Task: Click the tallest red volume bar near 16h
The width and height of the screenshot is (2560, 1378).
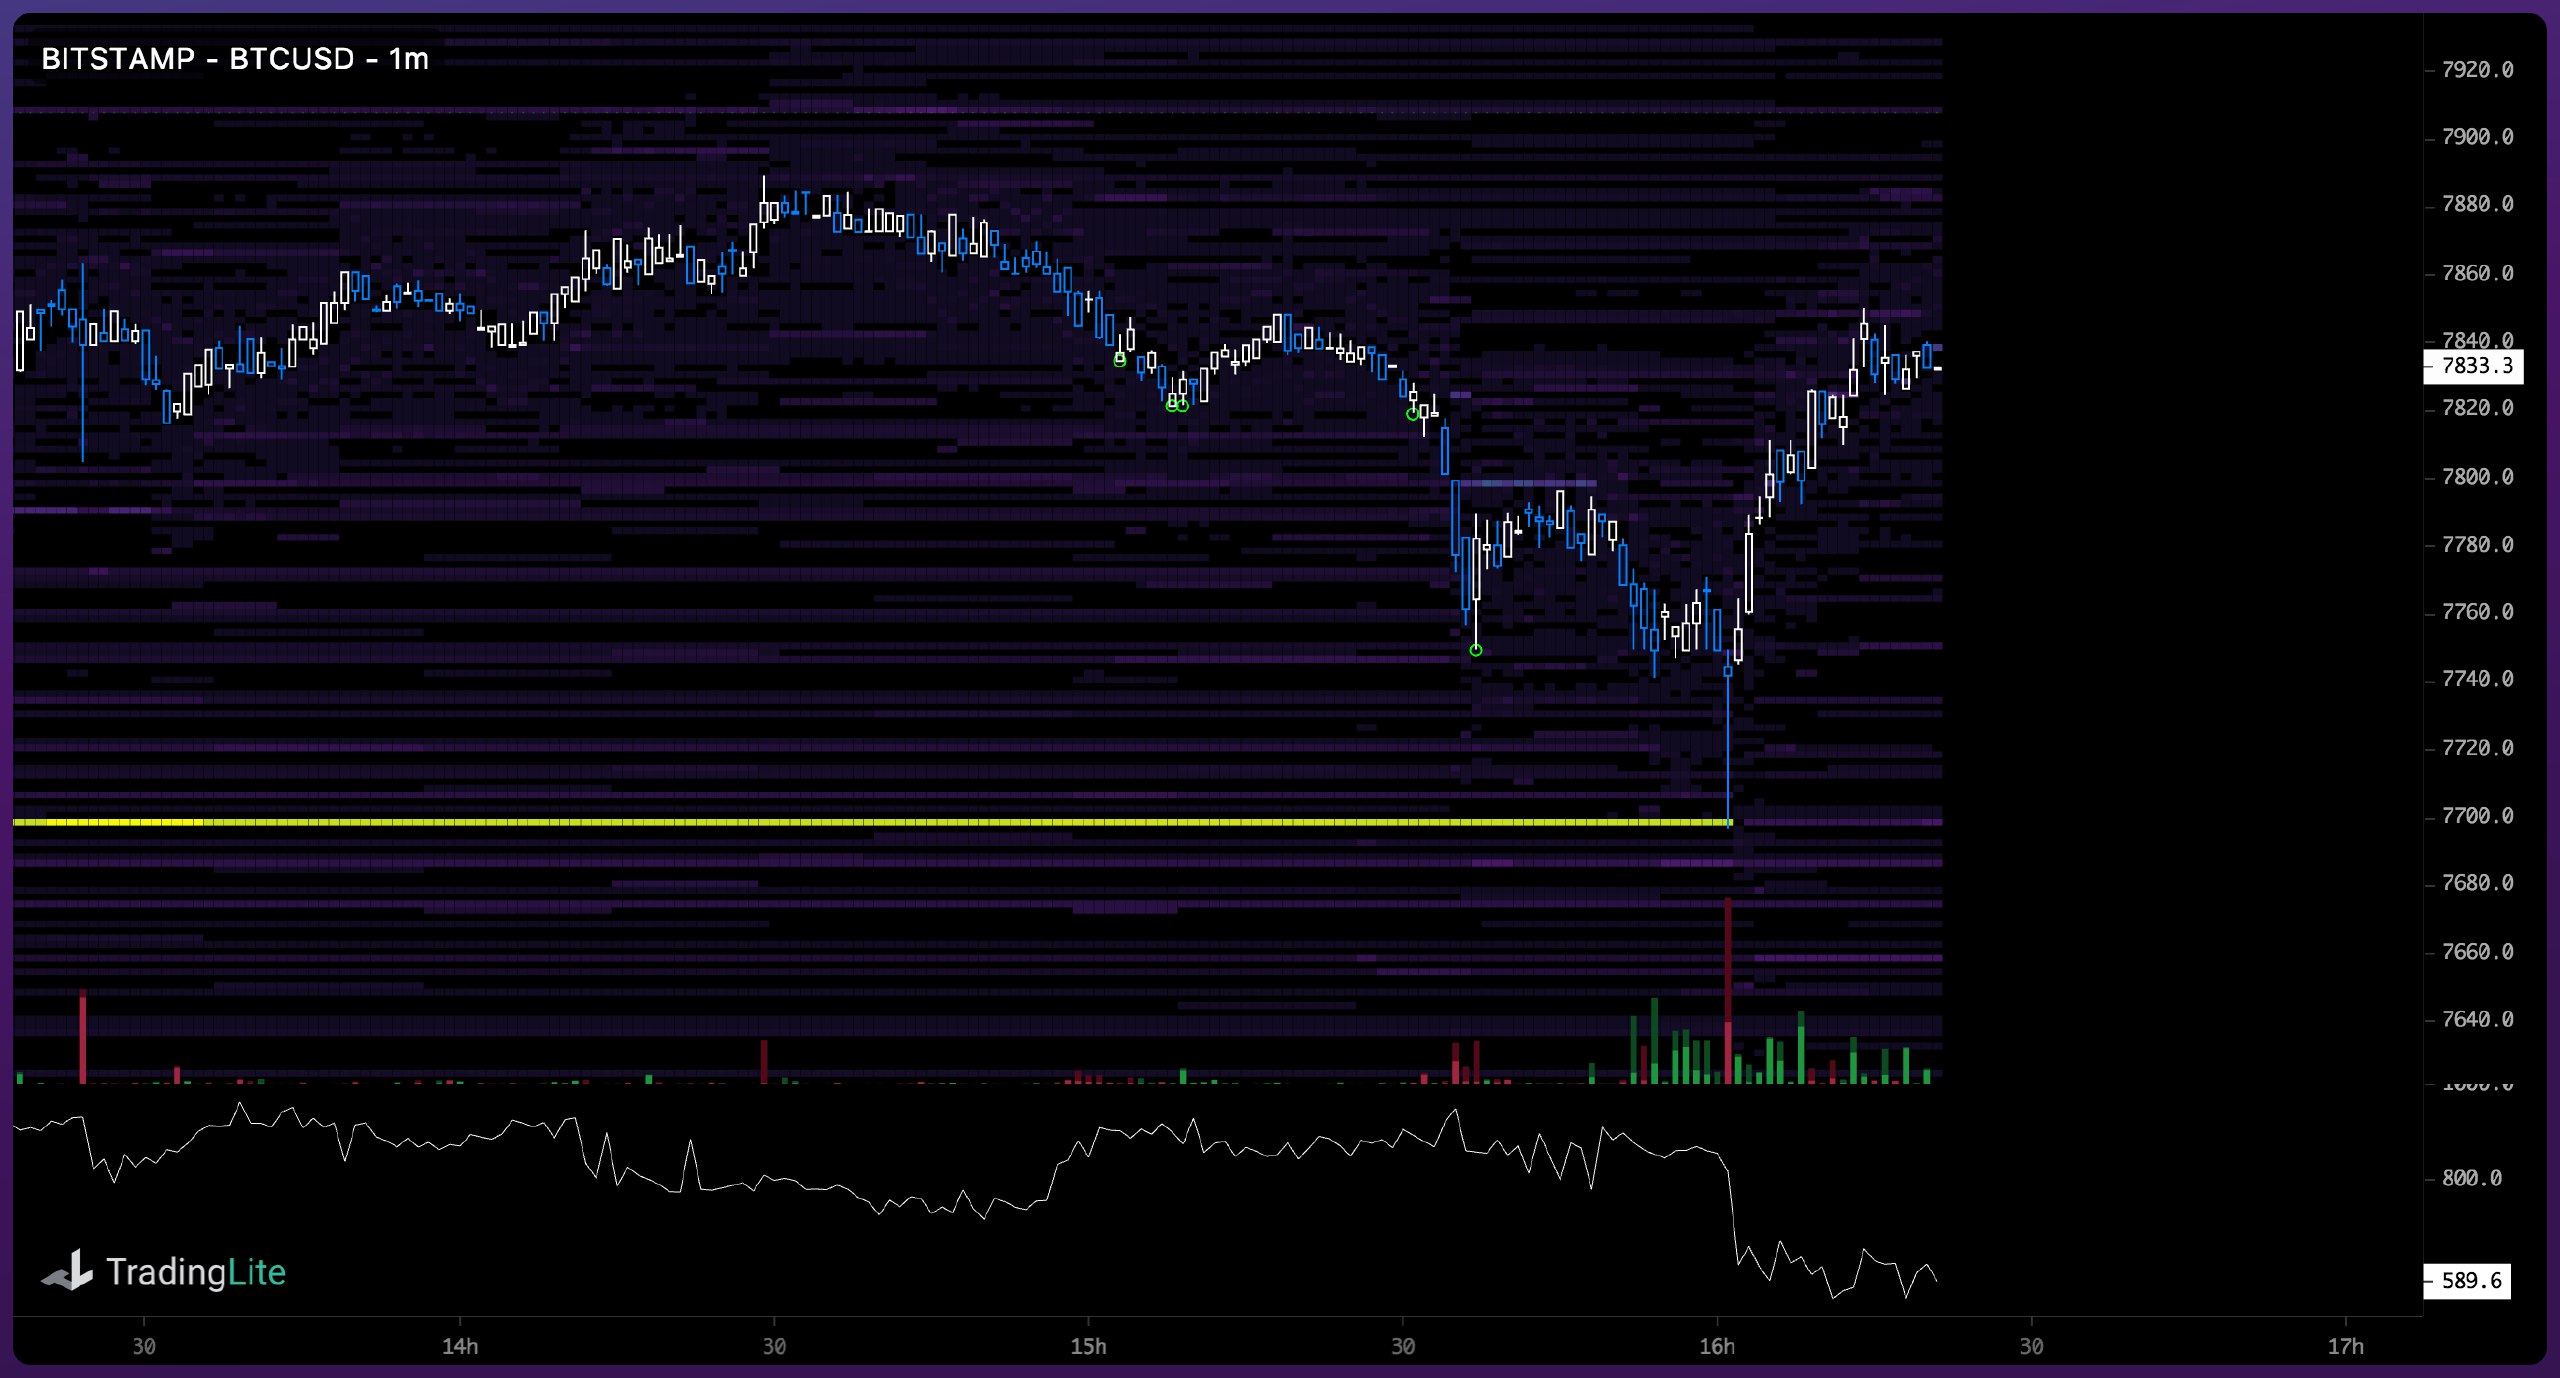Action: [1728, 990]
